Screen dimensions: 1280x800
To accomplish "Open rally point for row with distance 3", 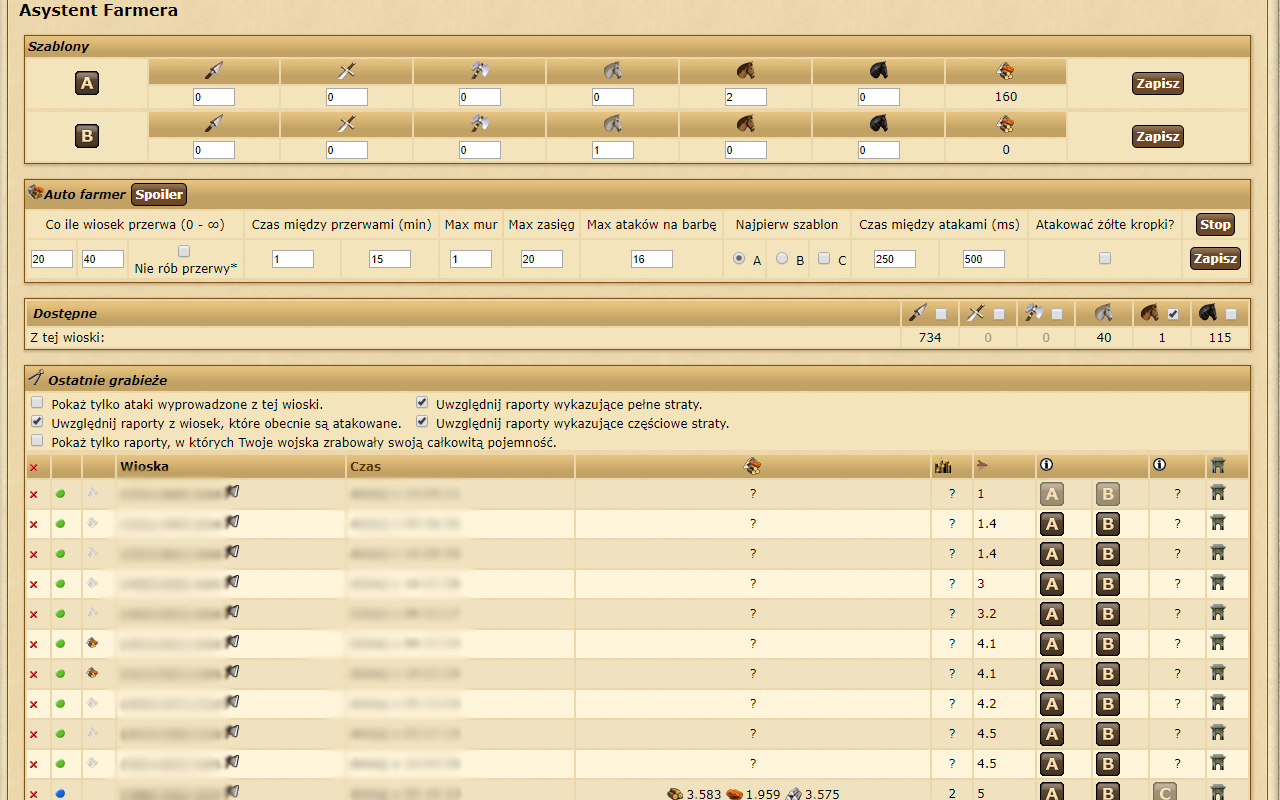I will pyautogui.click(x=1217, y=583).
